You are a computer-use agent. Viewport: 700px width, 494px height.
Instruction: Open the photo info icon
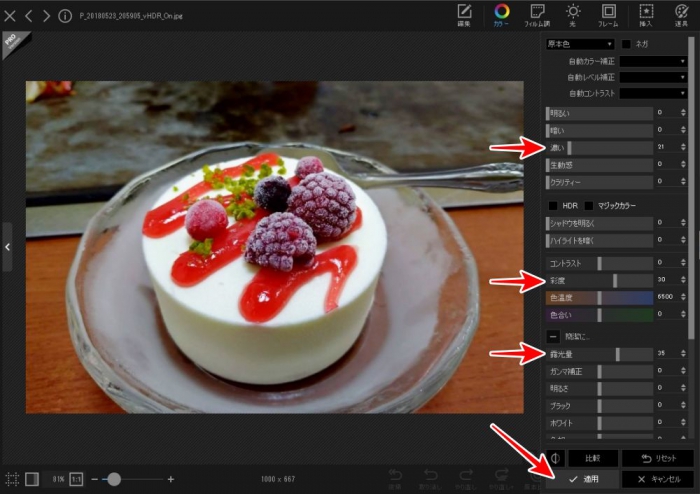point(65,16)
